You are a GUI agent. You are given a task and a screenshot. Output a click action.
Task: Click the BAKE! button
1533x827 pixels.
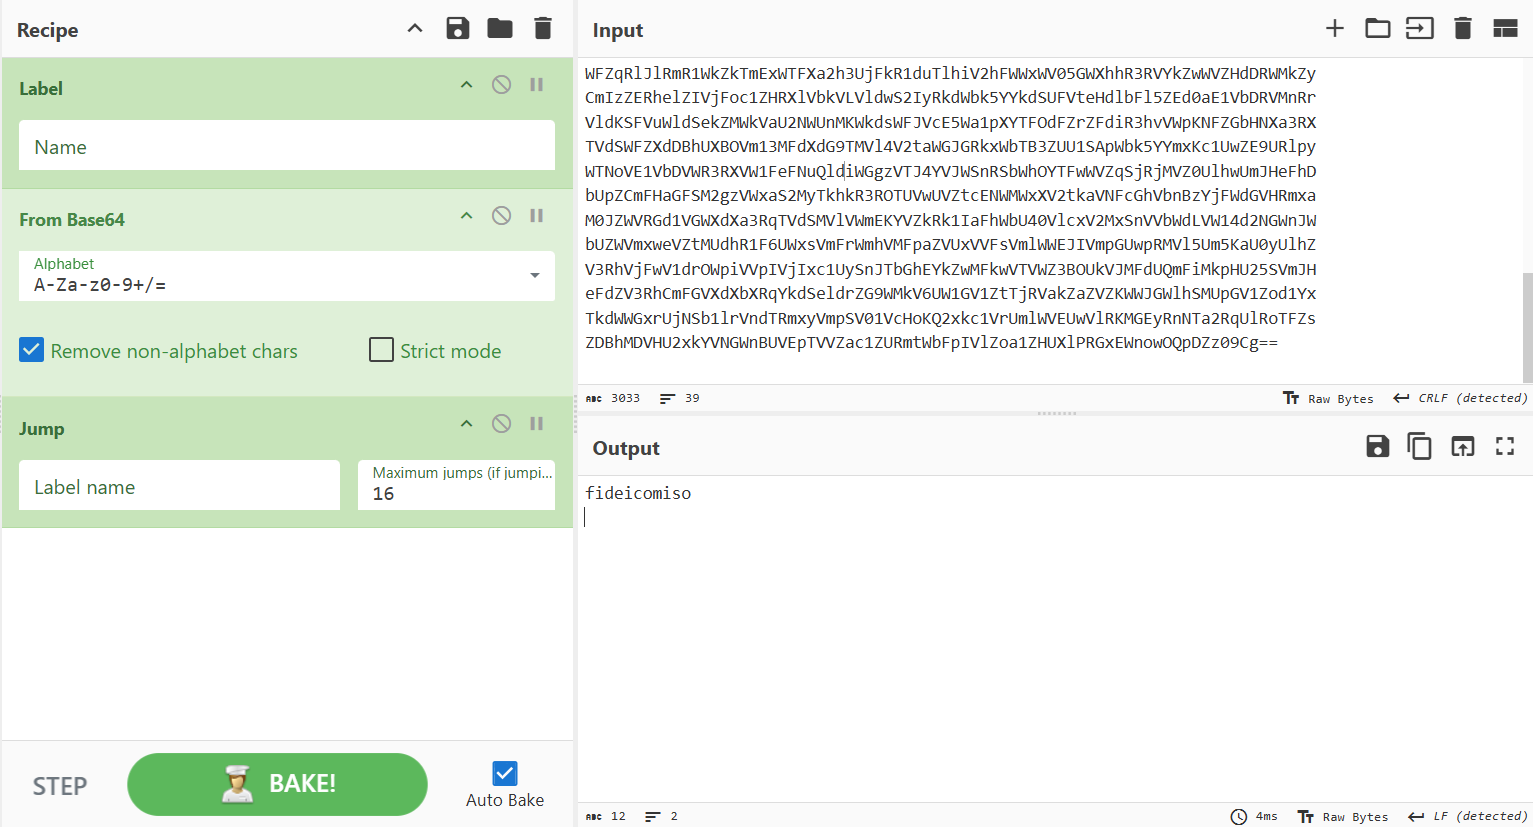(x=277, y=784)
